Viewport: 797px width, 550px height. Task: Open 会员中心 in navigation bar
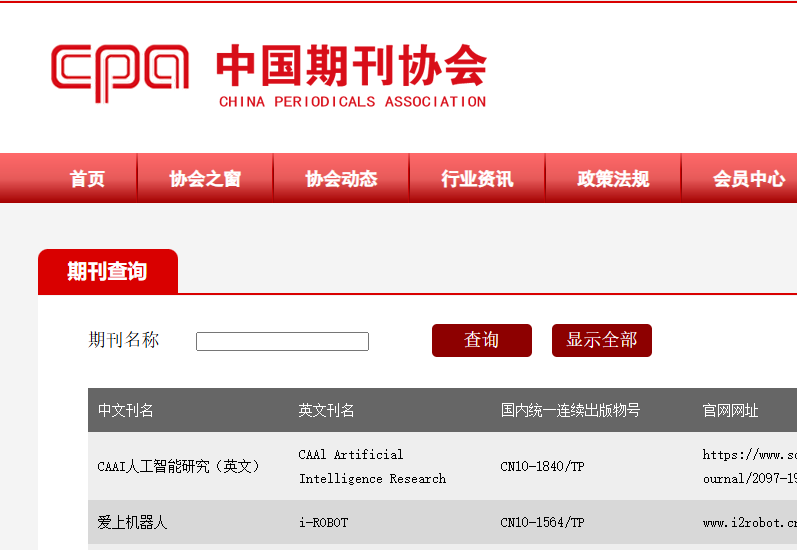[x=749, y=178]
